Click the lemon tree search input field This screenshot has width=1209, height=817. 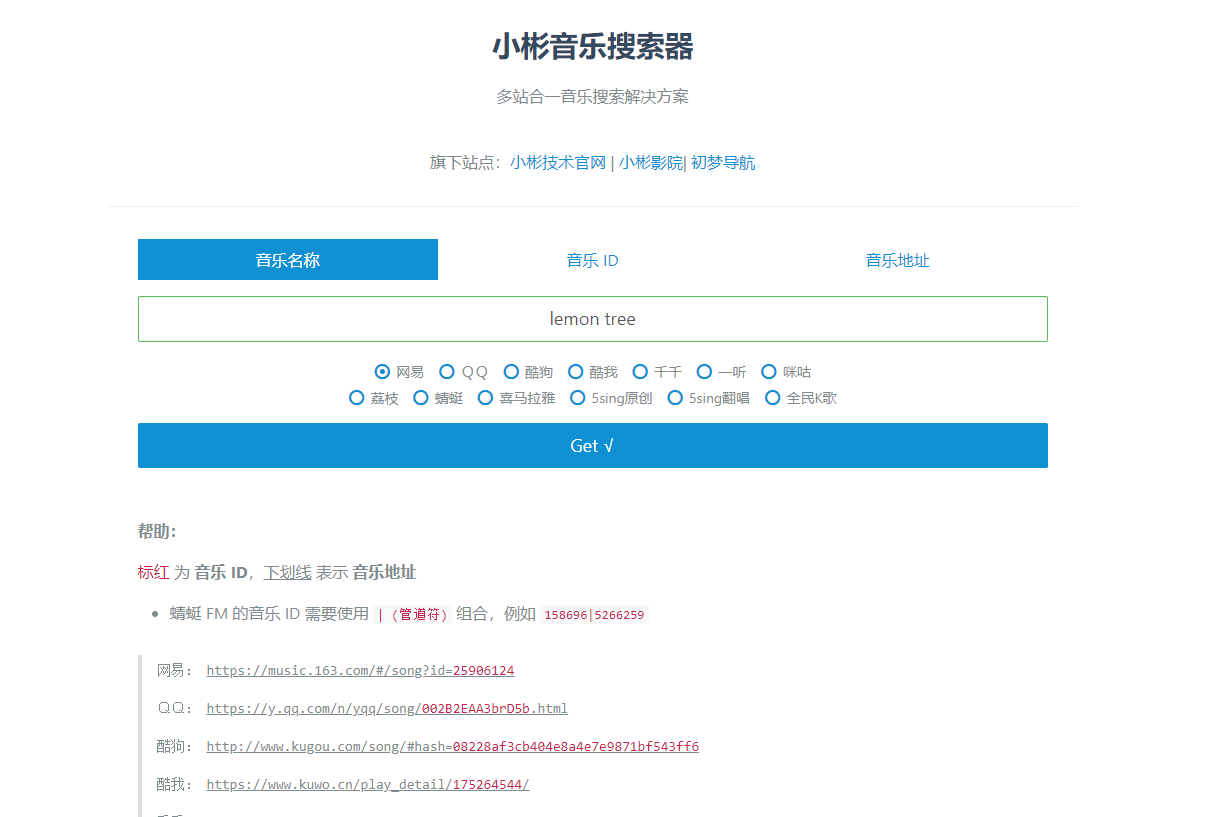coord(592,318)
